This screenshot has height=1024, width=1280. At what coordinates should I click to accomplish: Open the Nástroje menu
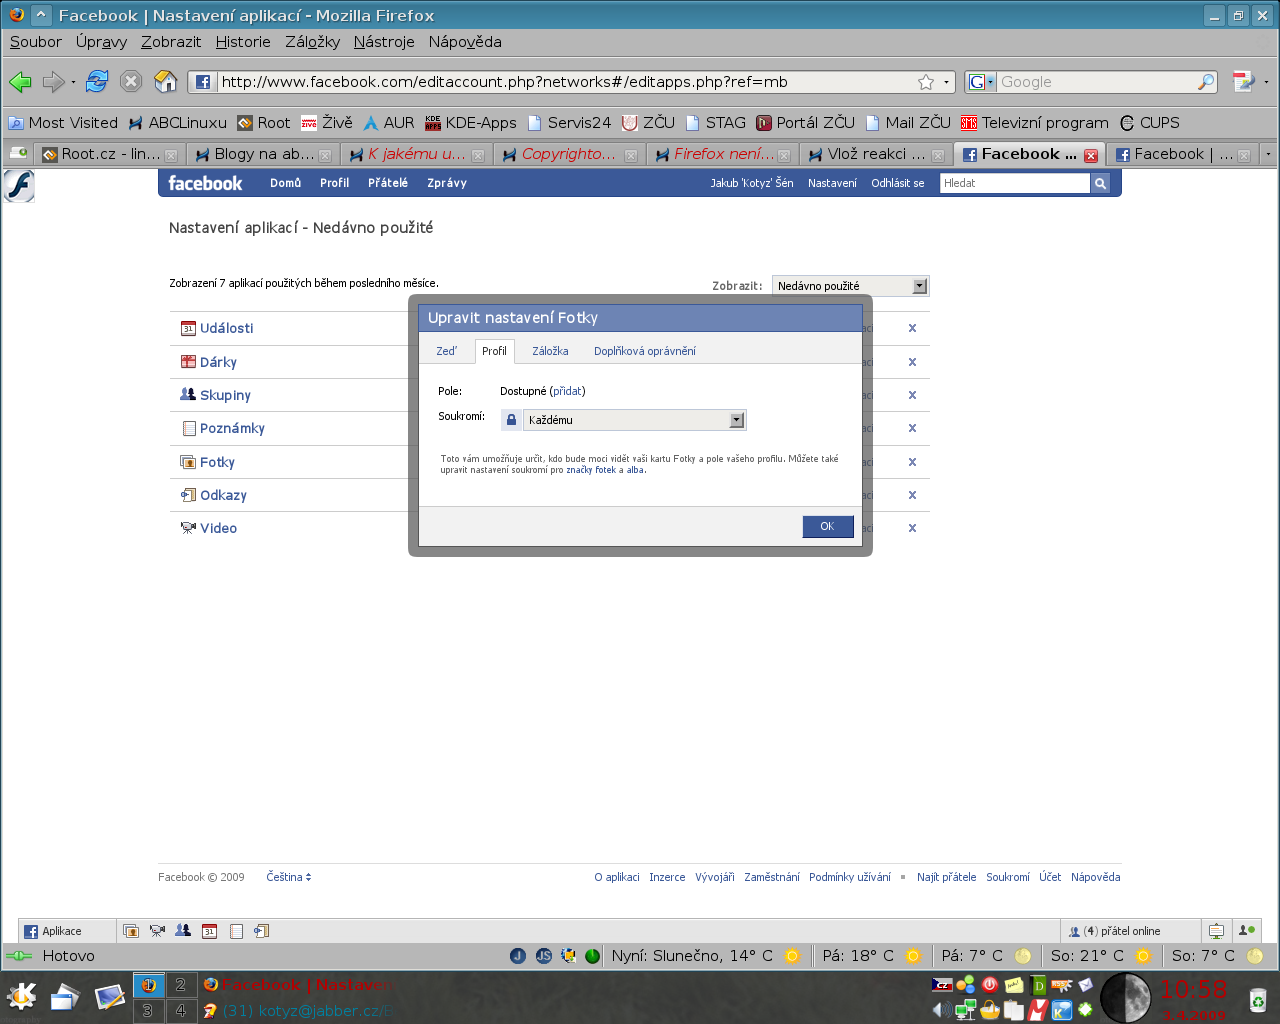384,42
